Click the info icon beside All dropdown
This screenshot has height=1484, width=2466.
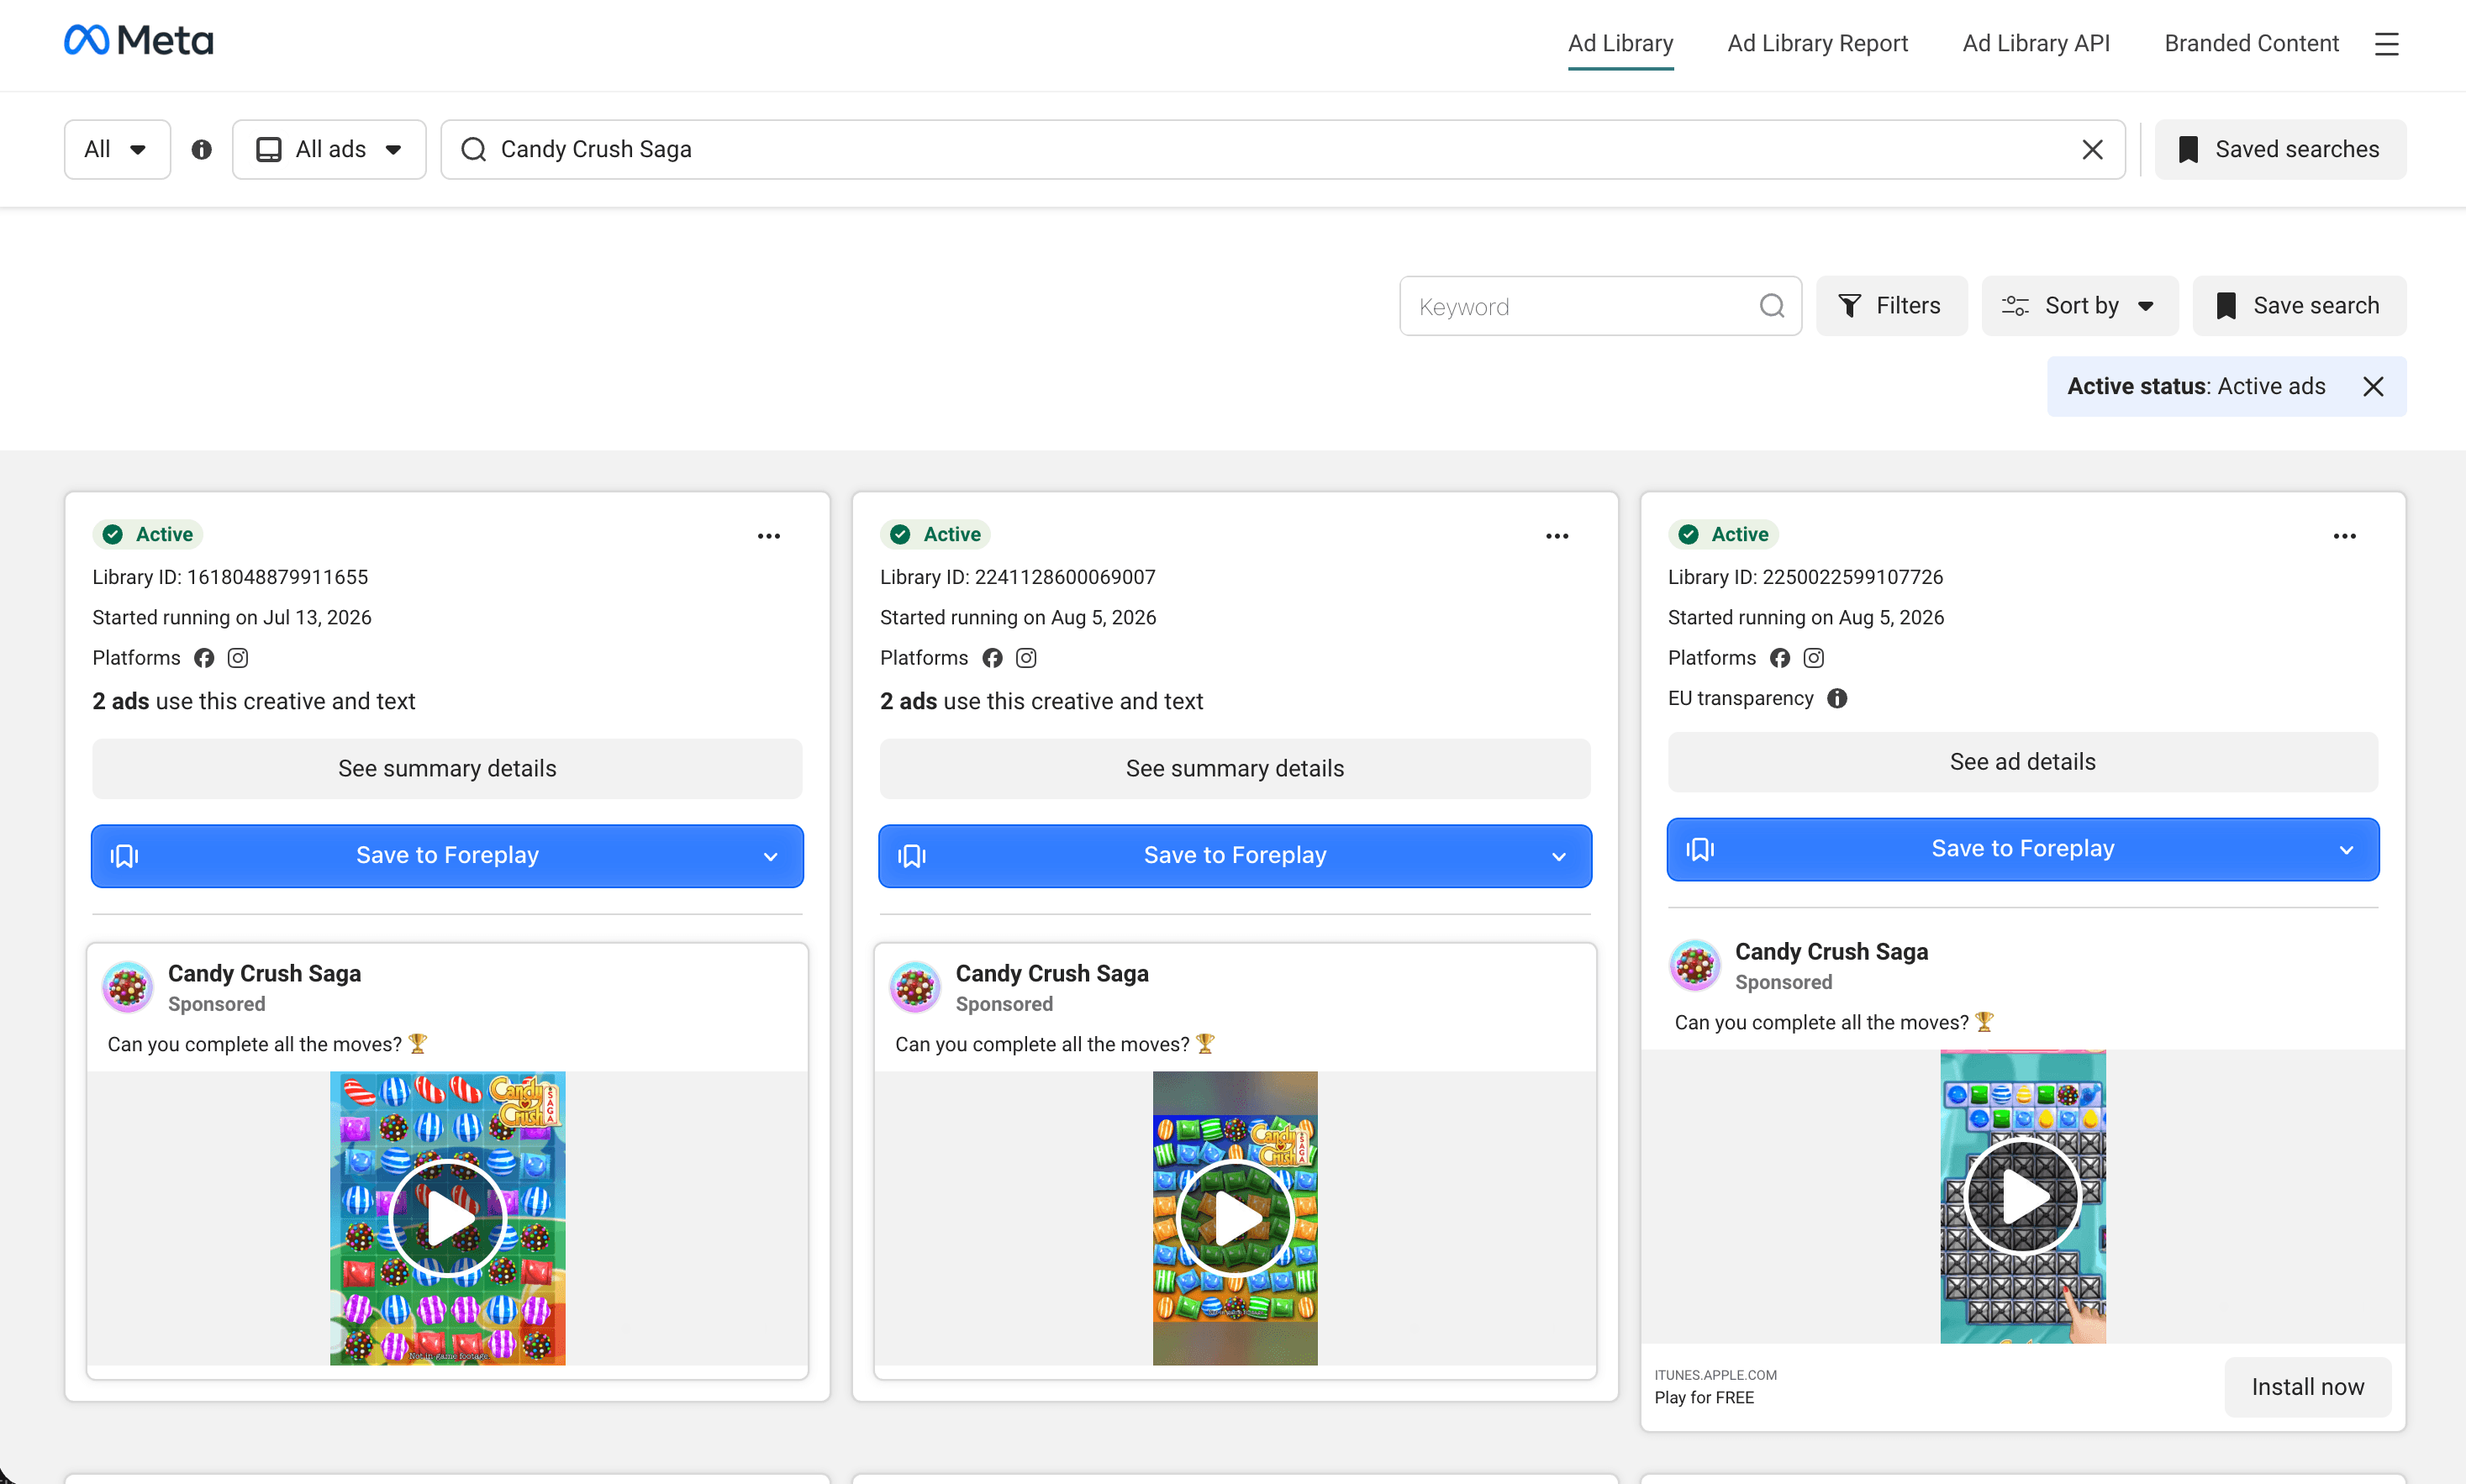pyautogui.click(x=202, y=150)
